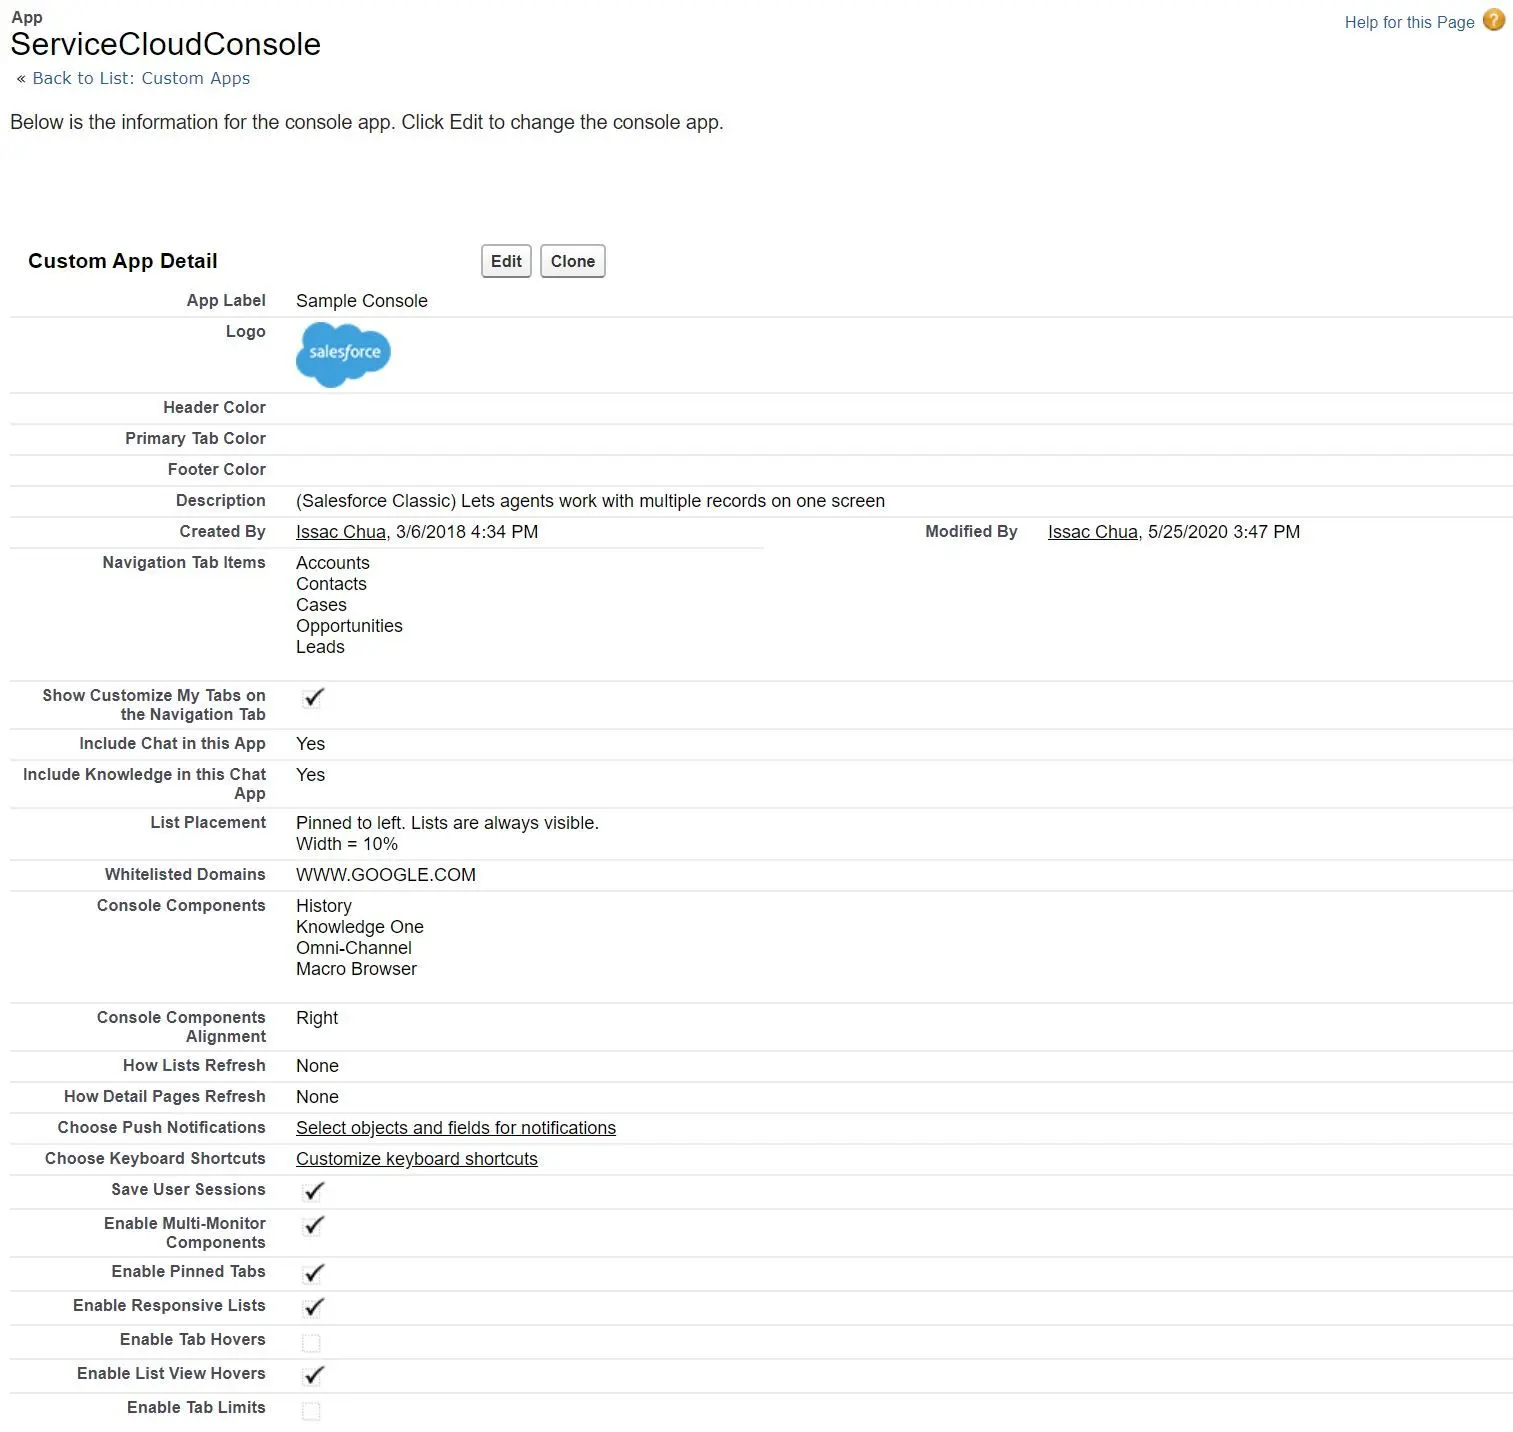The width and height of the screenshot is (1513, 1432).
Task: Open Customize keyboard shortcuts link
Action: [x=417, y=1159]
